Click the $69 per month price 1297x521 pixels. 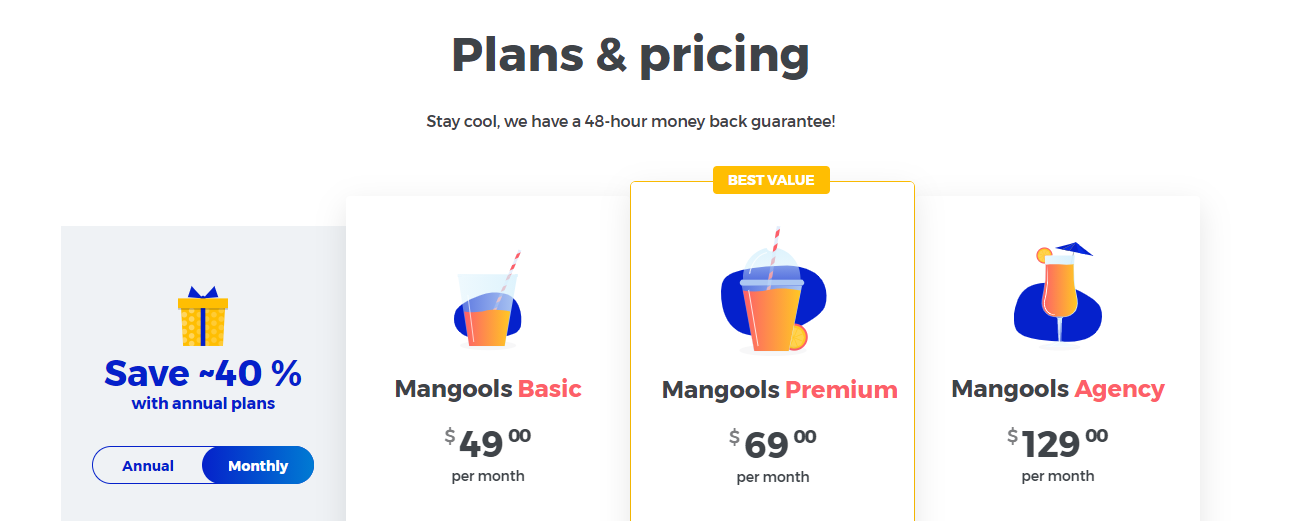773,455
